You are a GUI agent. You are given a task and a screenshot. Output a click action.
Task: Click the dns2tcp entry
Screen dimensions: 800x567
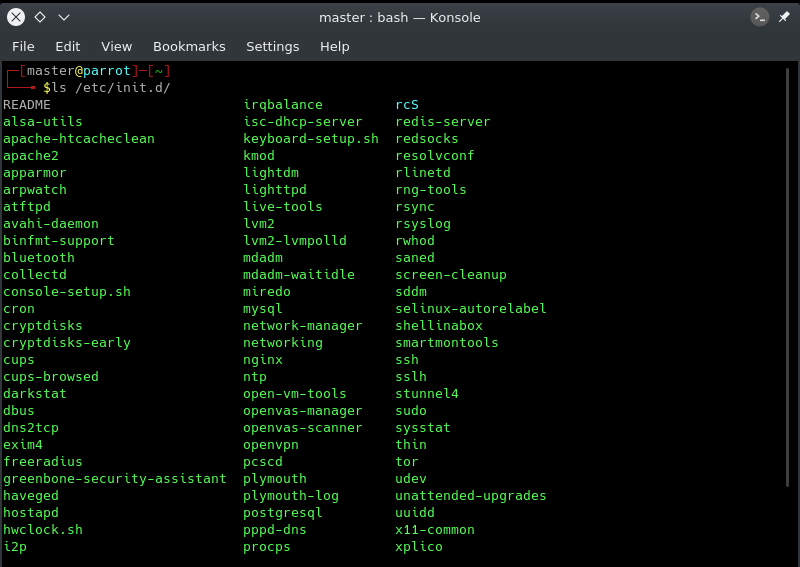tap(31, 427)
